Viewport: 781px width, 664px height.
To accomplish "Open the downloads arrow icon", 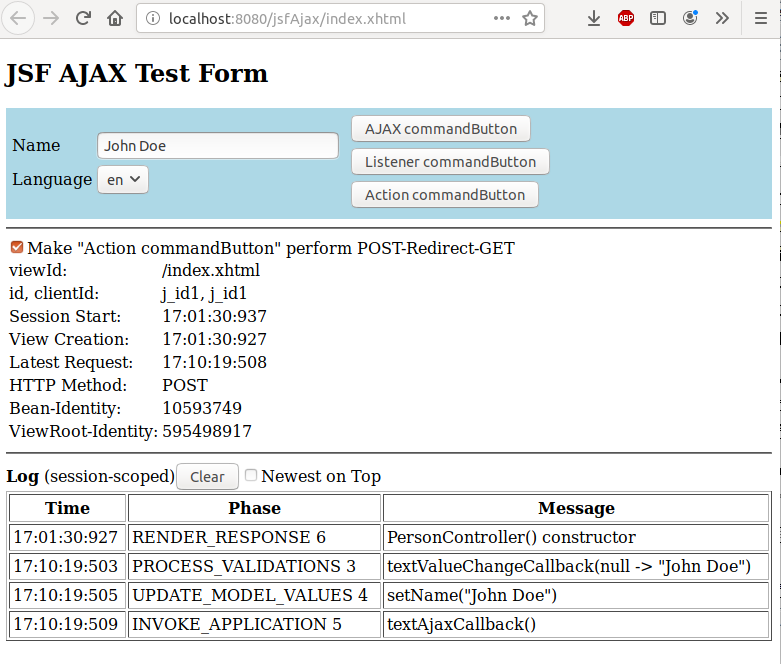I will (594, 18).
